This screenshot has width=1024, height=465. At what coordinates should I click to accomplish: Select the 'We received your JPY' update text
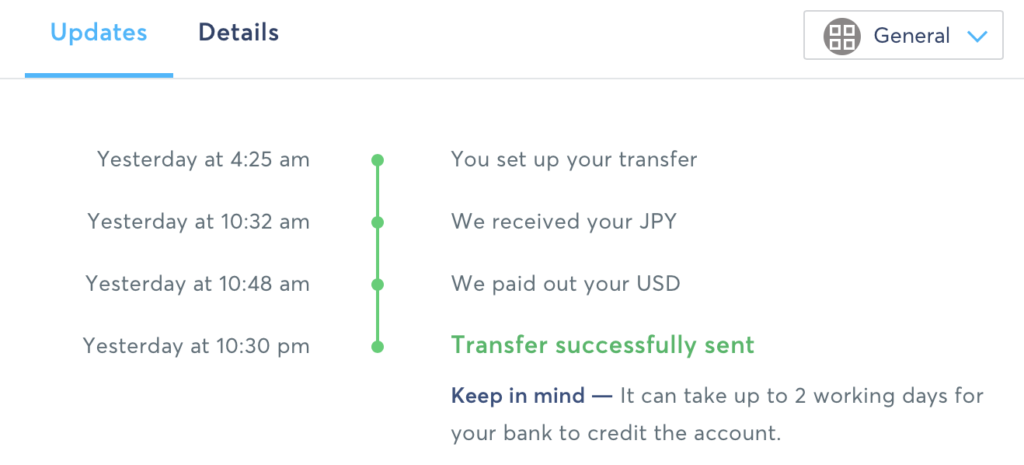pos(563,221)
